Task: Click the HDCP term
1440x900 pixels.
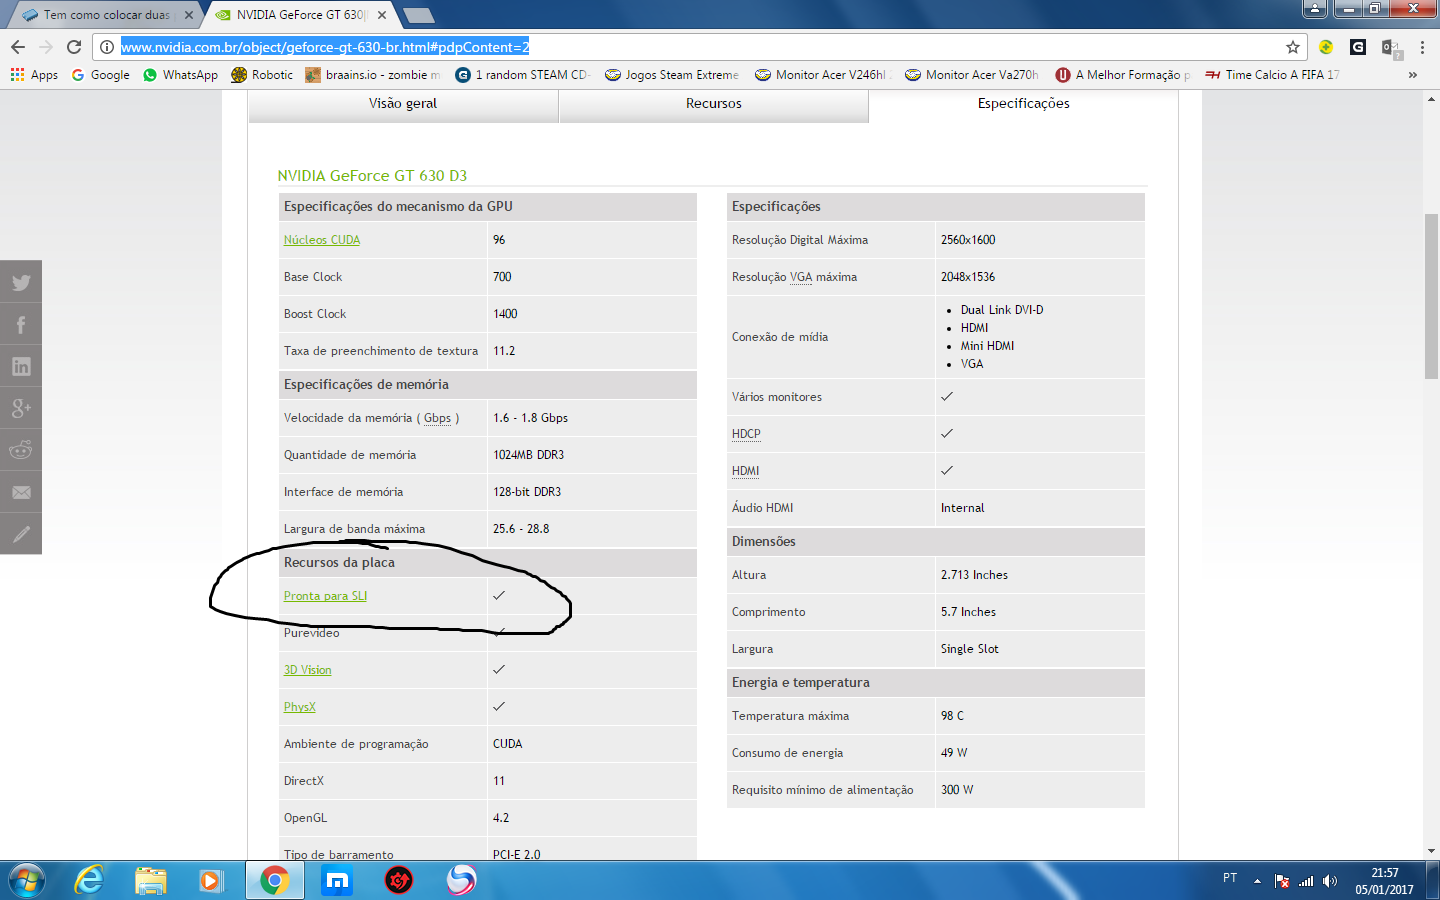Action: click(x=746, y=434)
